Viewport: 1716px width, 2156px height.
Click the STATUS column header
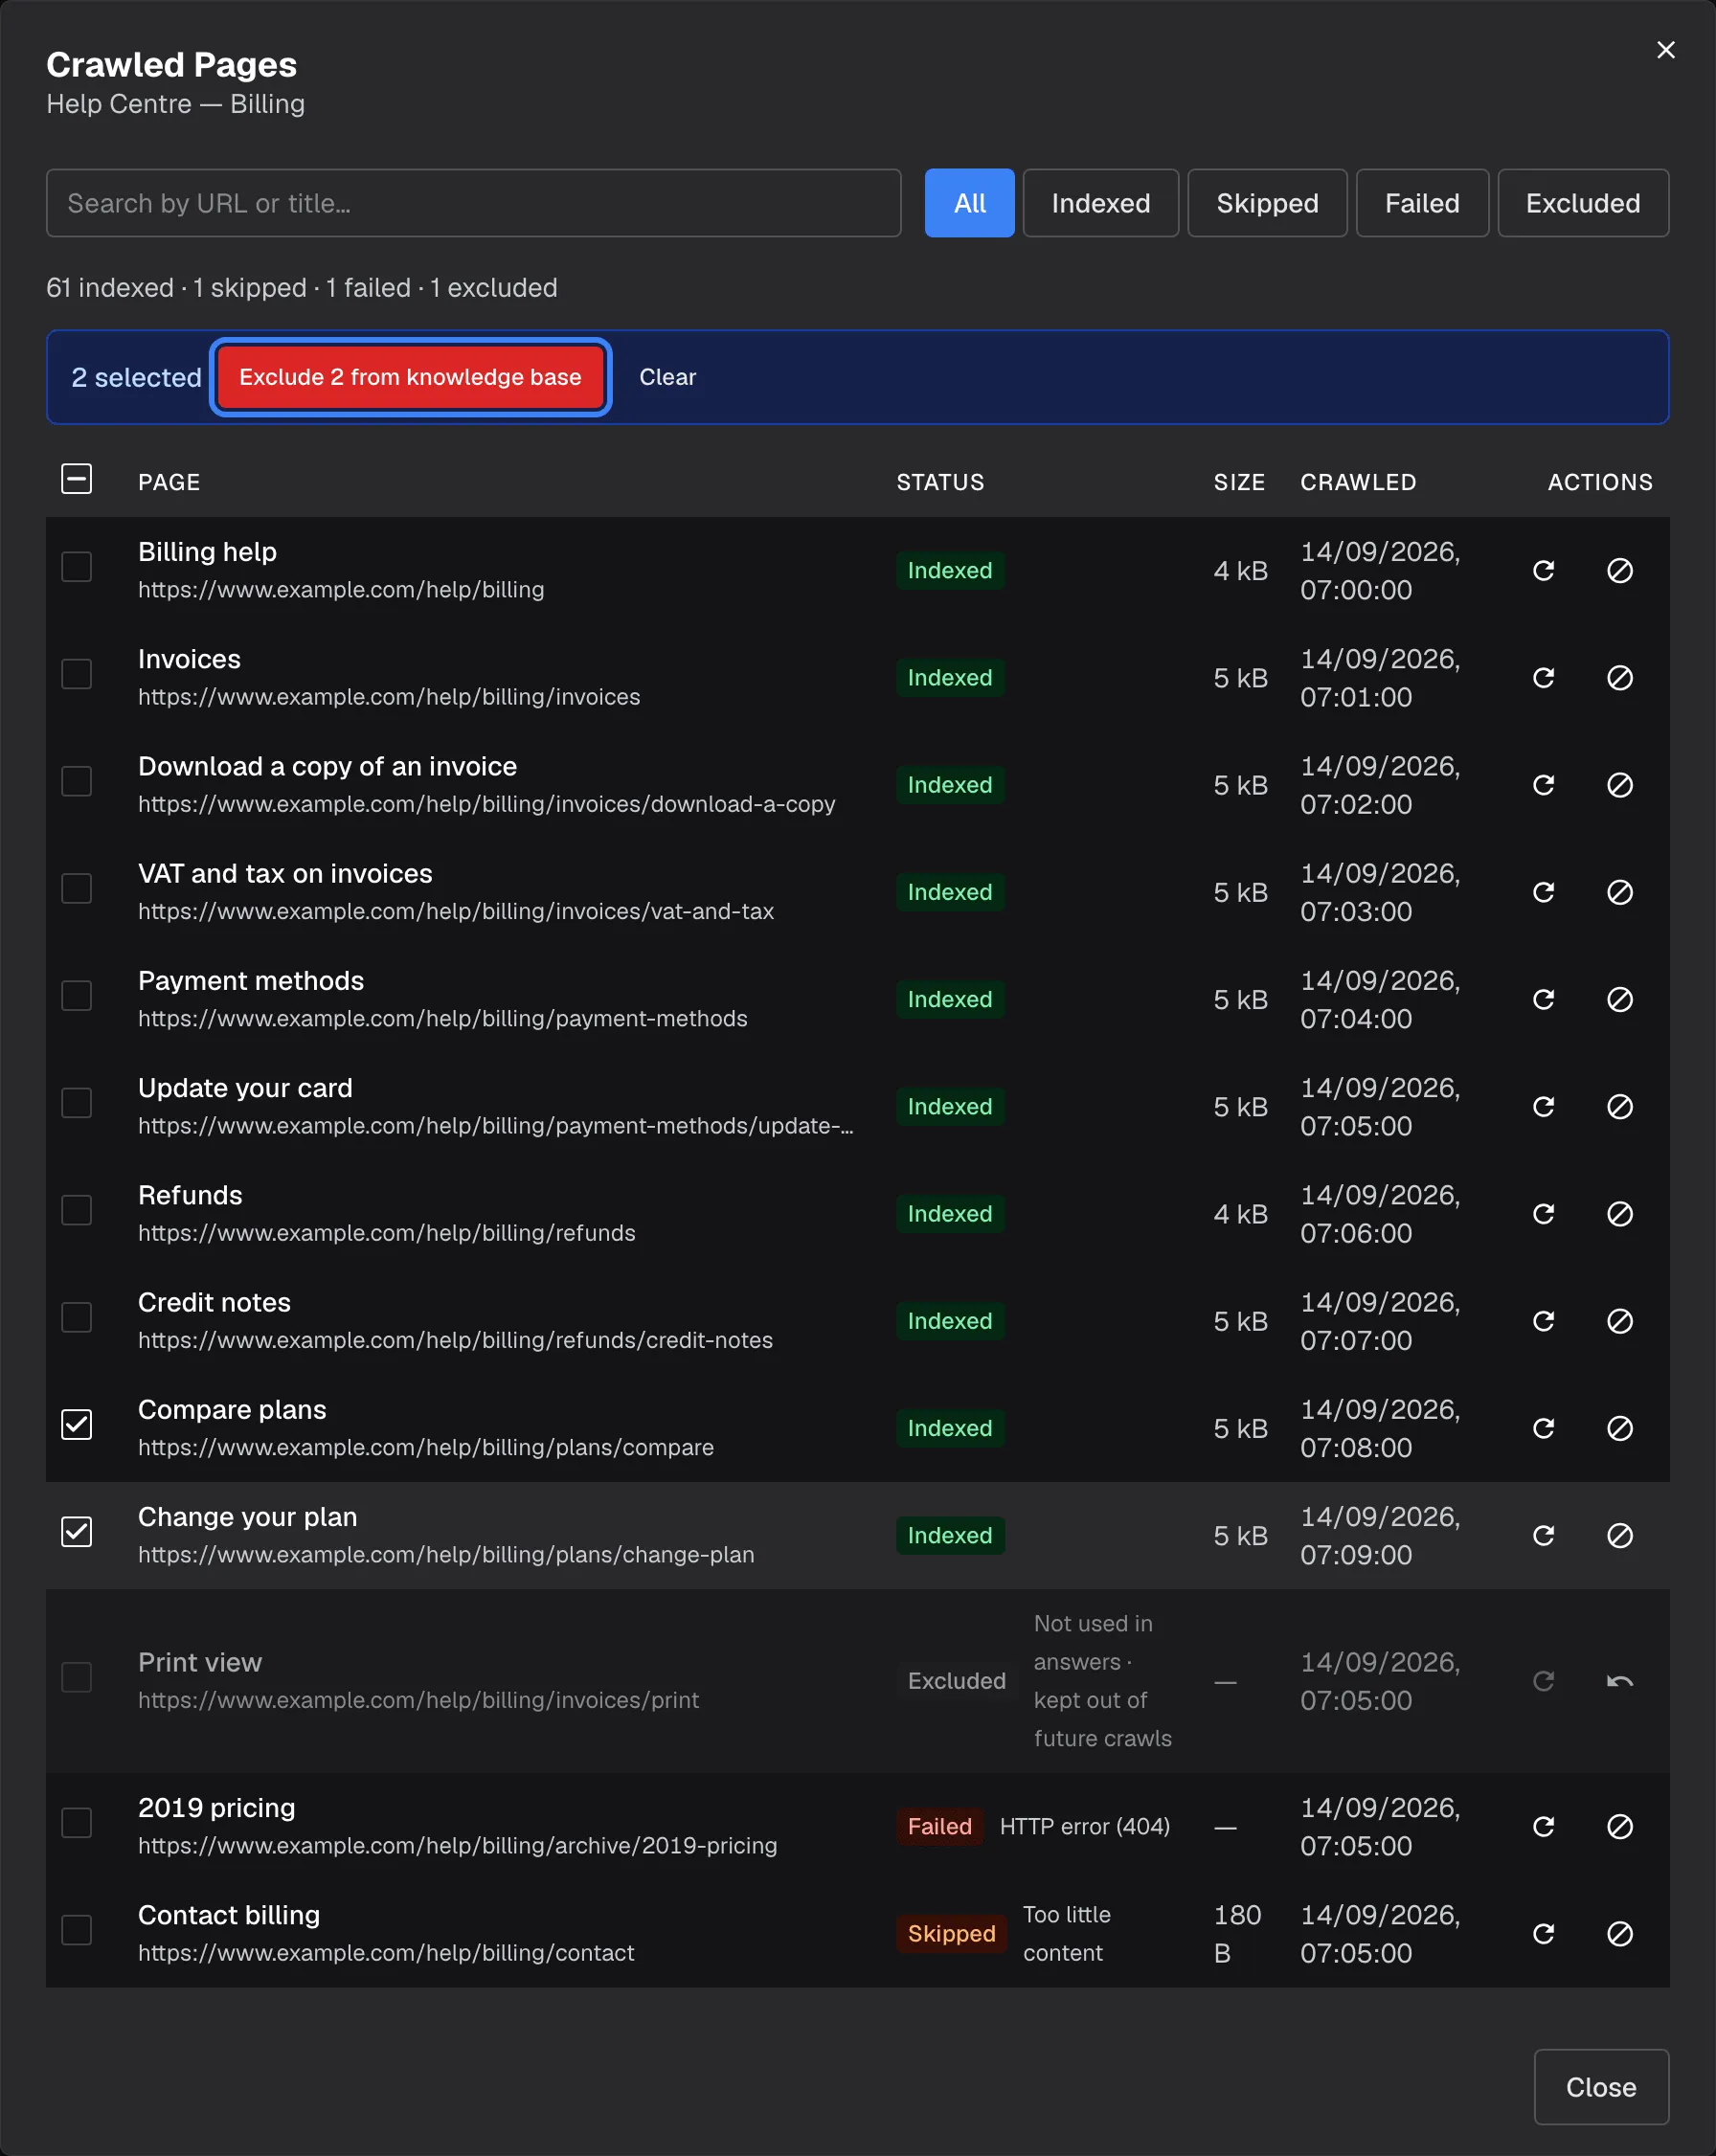(940, 482)
